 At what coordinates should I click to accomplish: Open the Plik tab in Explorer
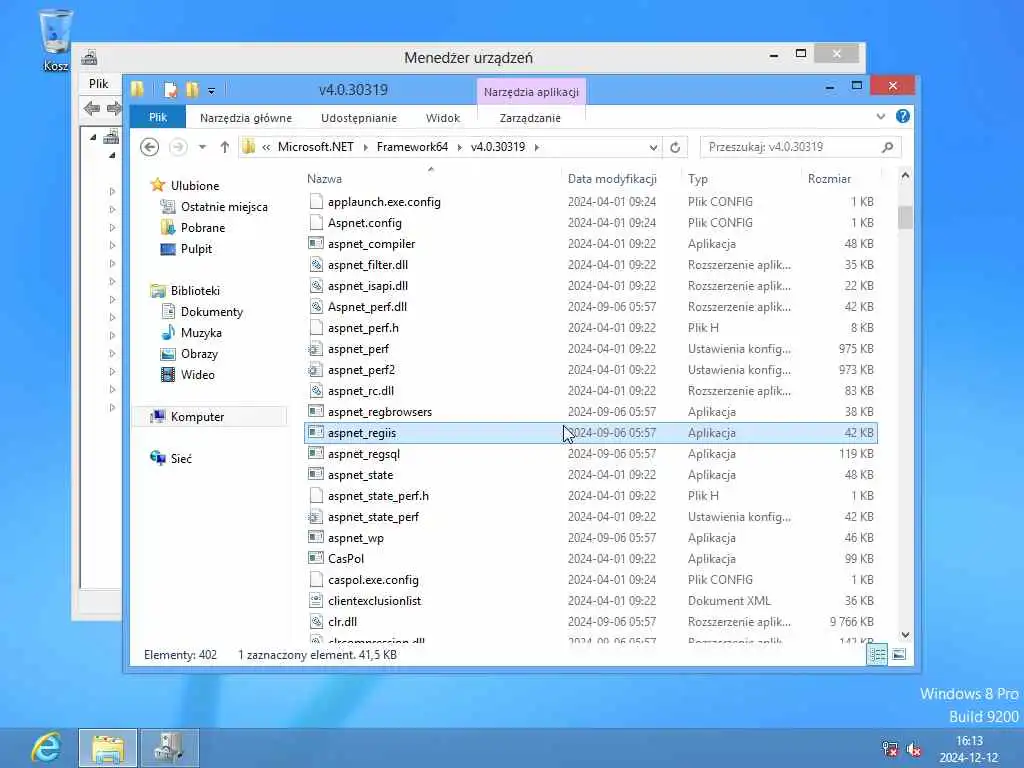point(158,118)
